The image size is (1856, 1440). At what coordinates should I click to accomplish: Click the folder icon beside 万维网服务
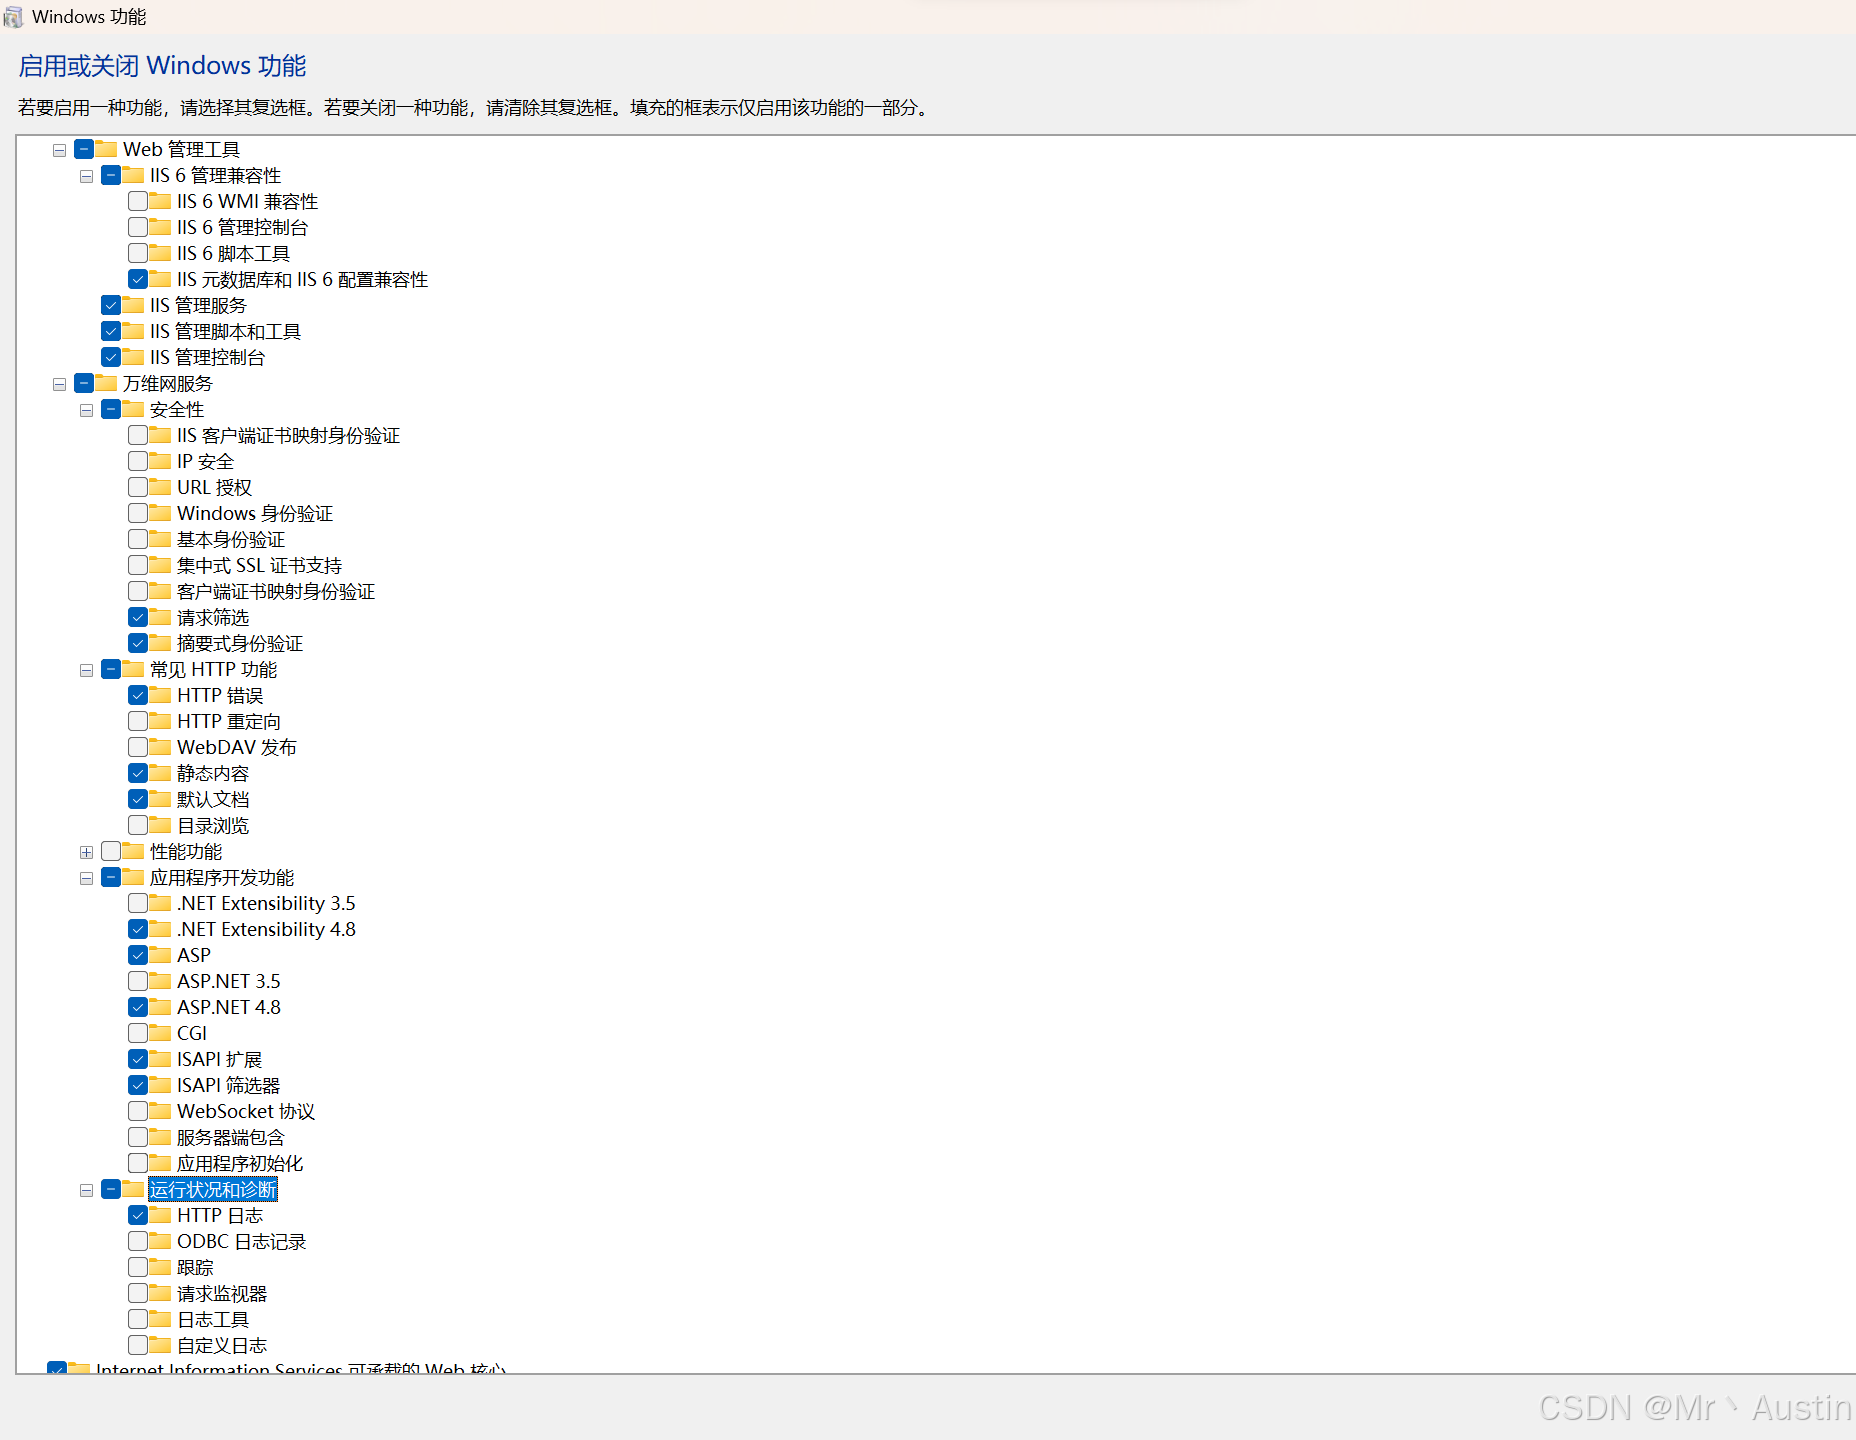[107, 383]
